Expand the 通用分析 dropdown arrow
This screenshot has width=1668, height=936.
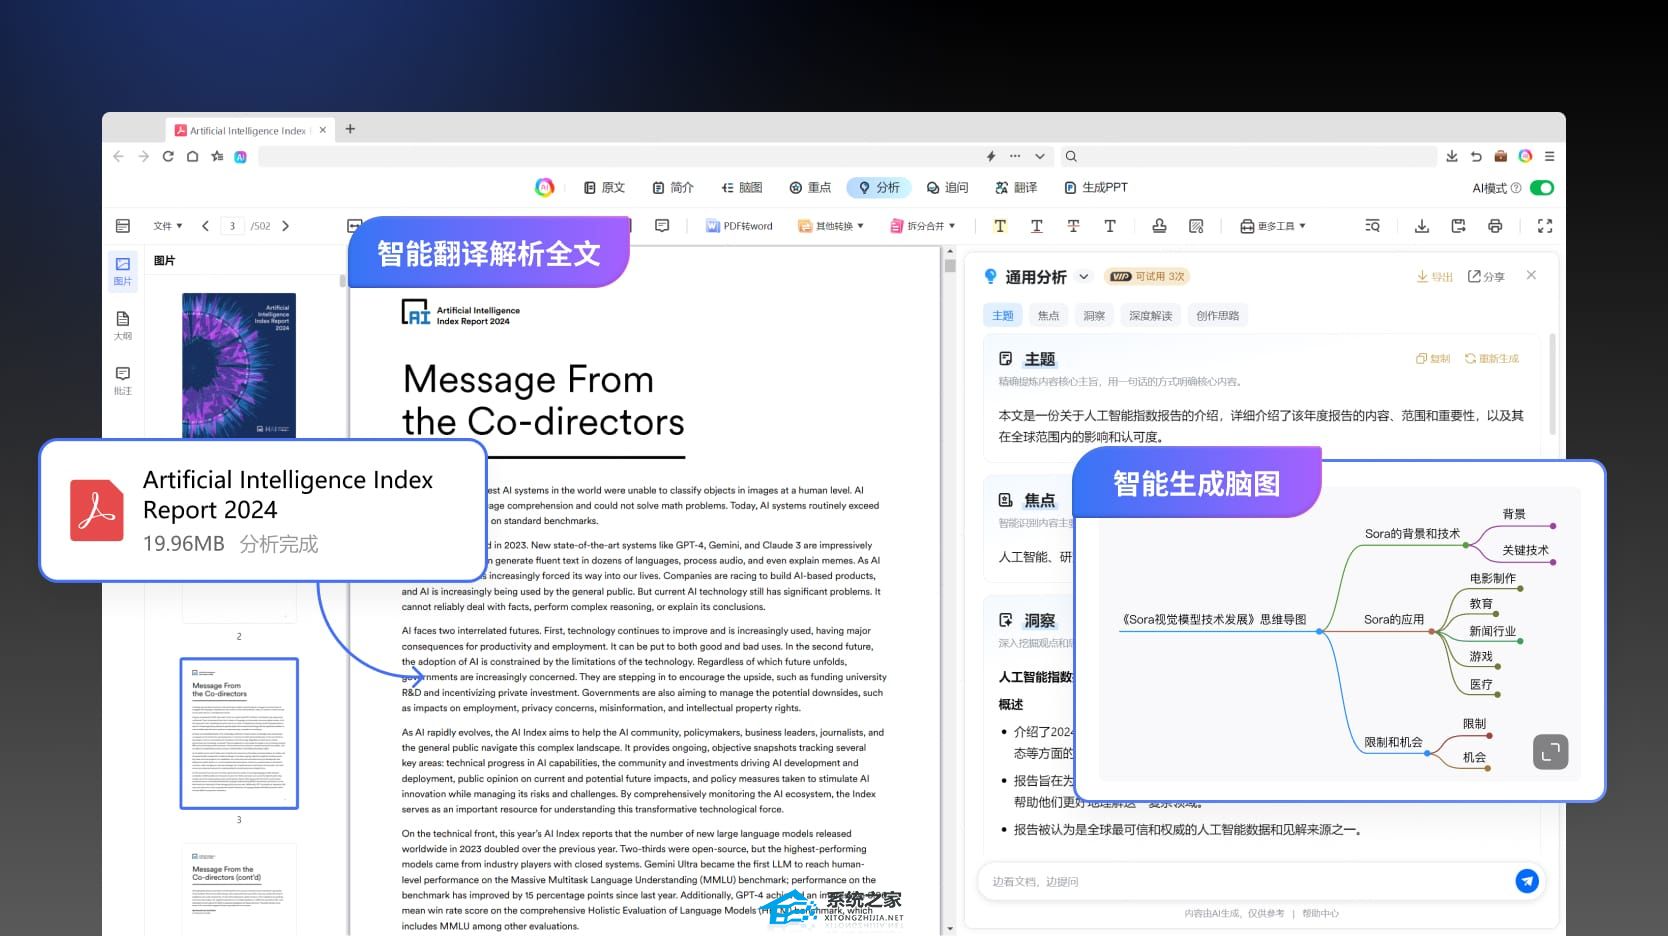1084,277
